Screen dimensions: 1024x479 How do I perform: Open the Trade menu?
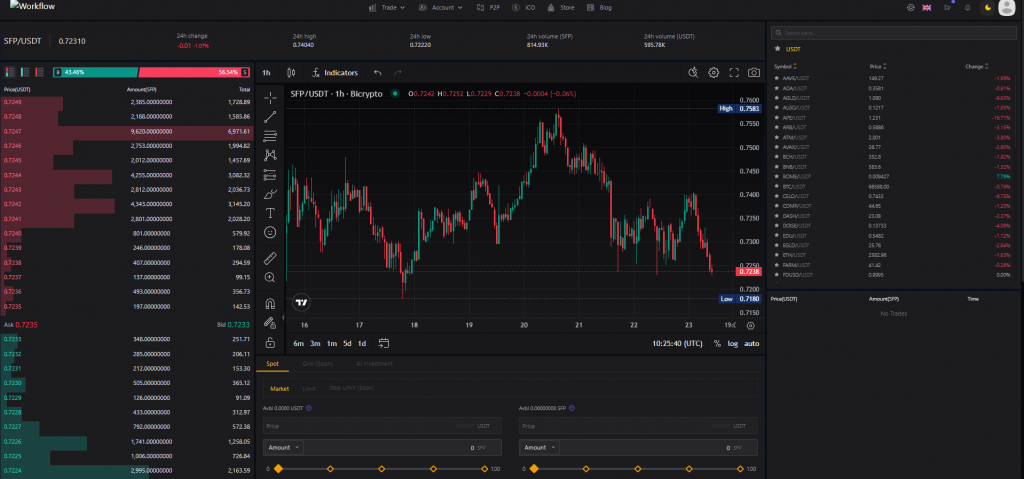click(x=387, y=8)
